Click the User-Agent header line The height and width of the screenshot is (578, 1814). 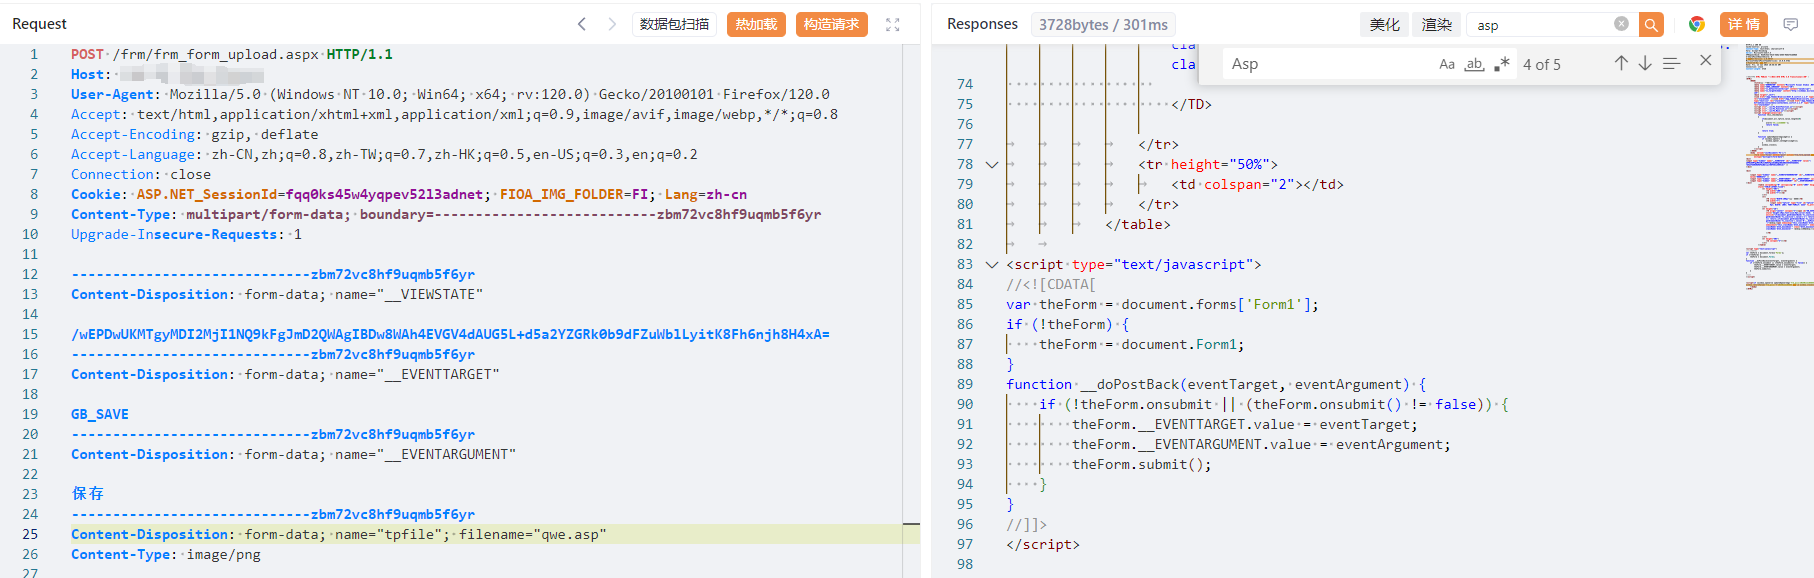[x=450, y=95]
